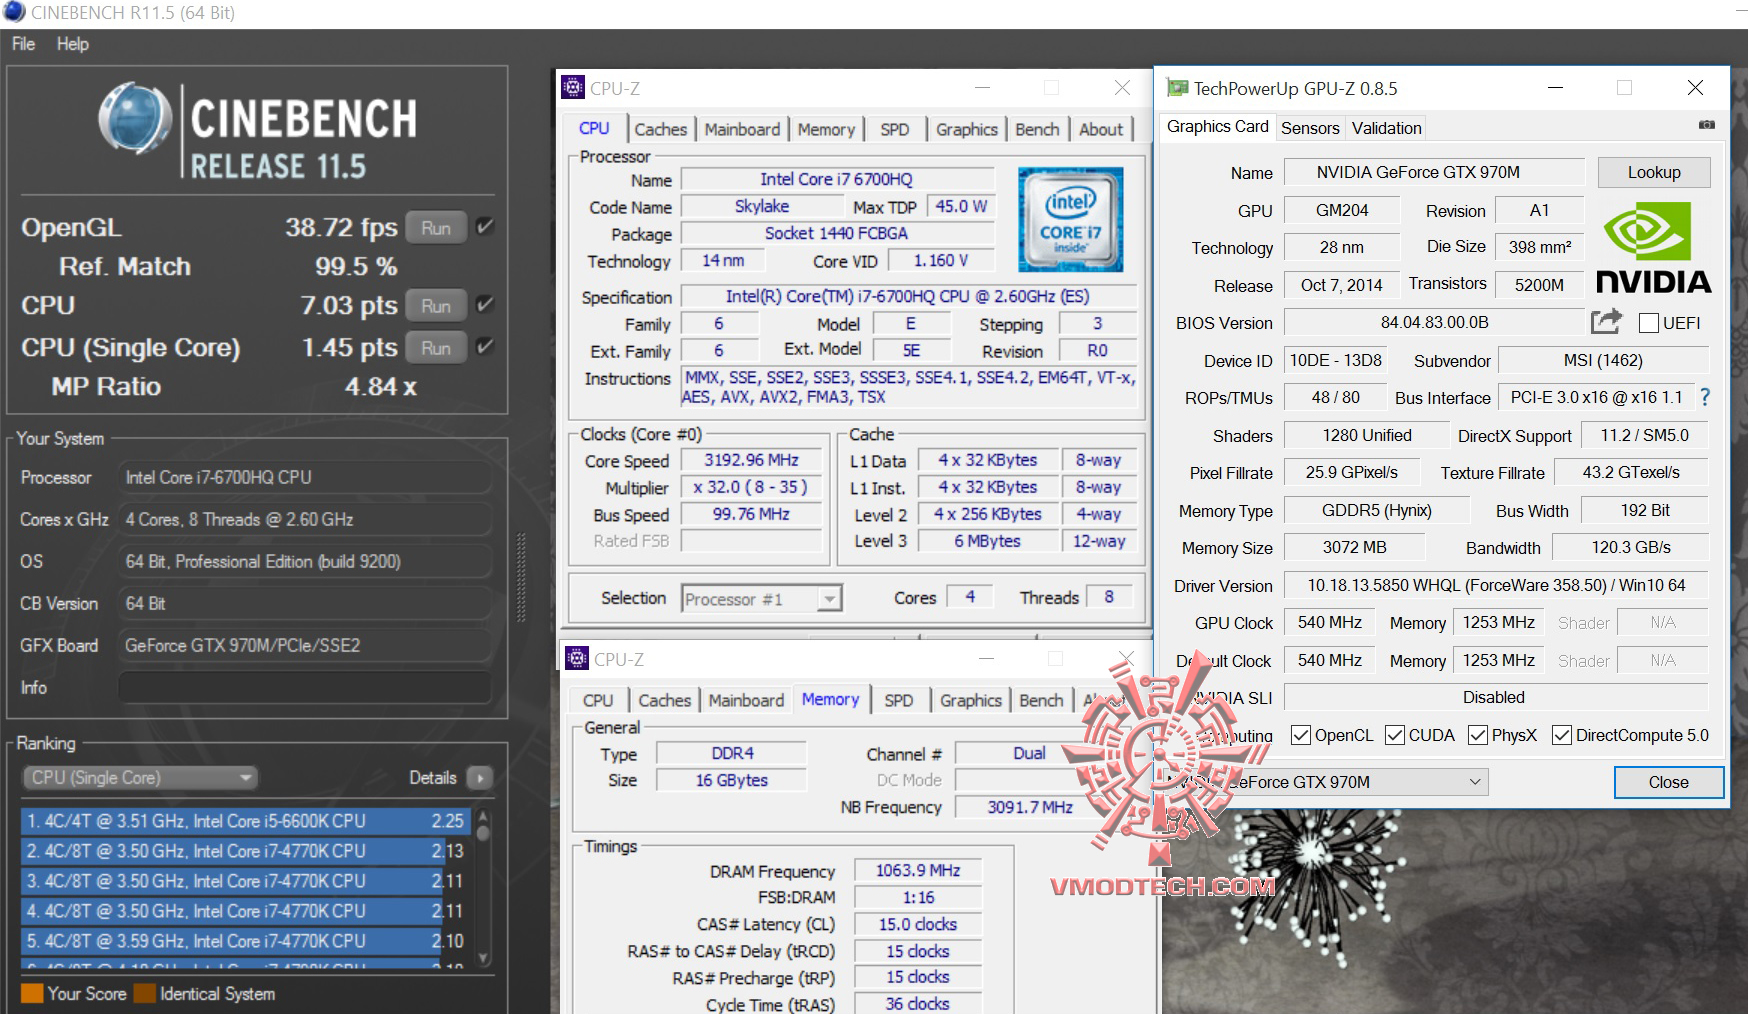This screenshot has height=1014, width=1748.
Task: Click the Subvendor value MSI (1462)
Action: pyautogui.click(x=1603, y=360)
